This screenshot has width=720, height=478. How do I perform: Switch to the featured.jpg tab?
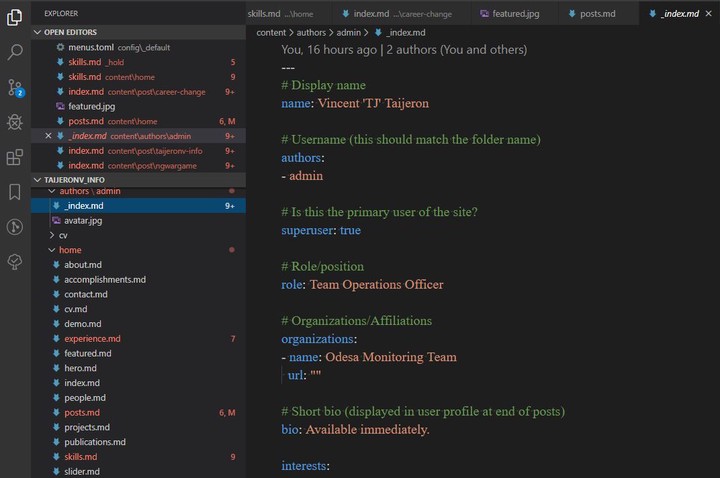[510, 14]
